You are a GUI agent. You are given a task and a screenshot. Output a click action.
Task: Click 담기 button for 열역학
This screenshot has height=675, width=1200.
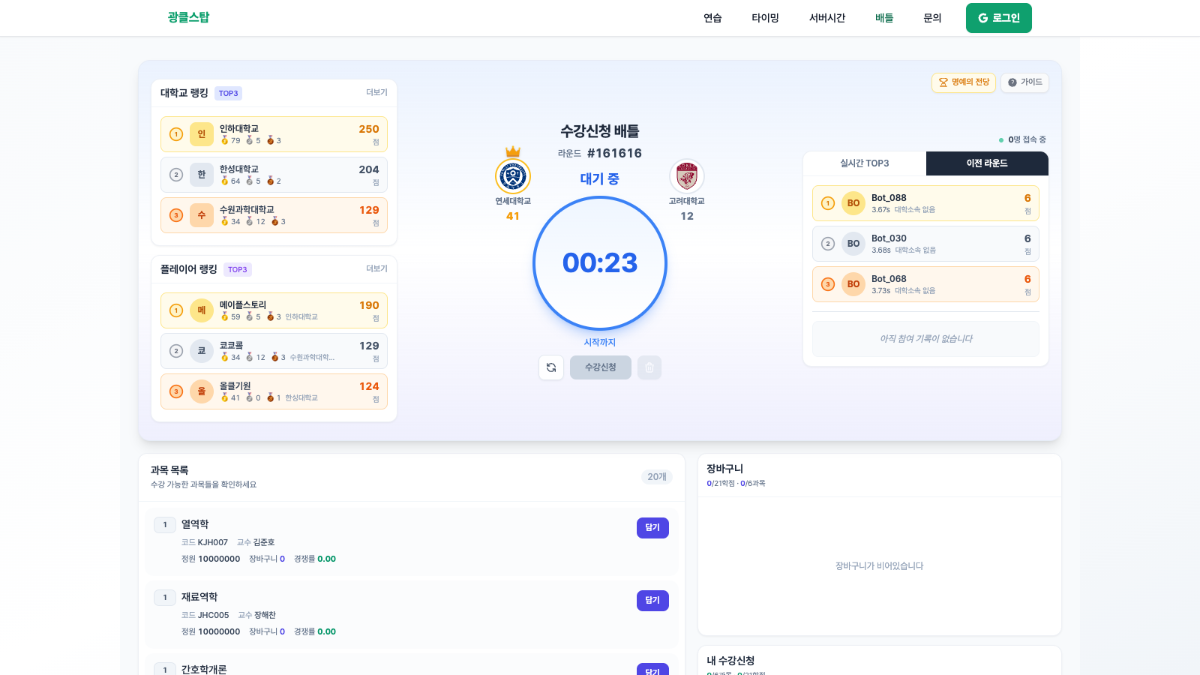click(652, 528)
